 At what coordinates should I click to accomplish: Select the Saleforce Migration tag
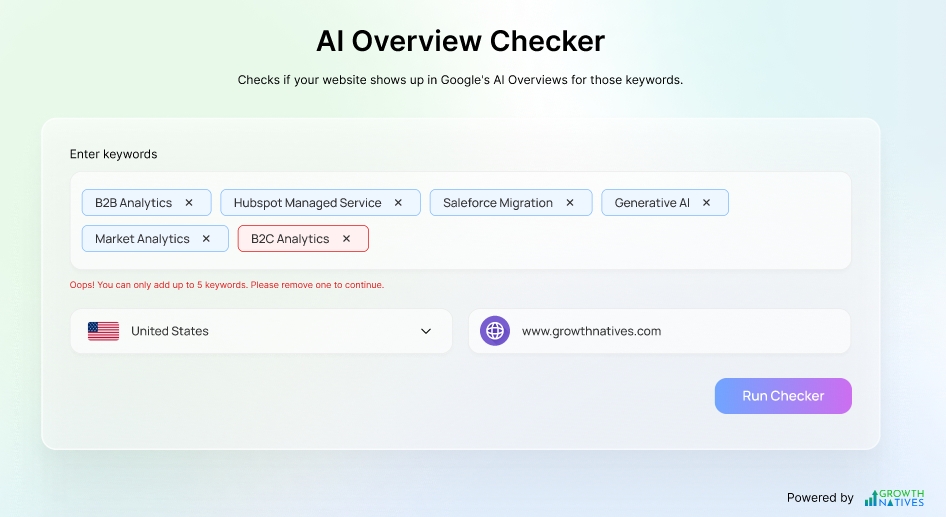(x=511, y=203)
